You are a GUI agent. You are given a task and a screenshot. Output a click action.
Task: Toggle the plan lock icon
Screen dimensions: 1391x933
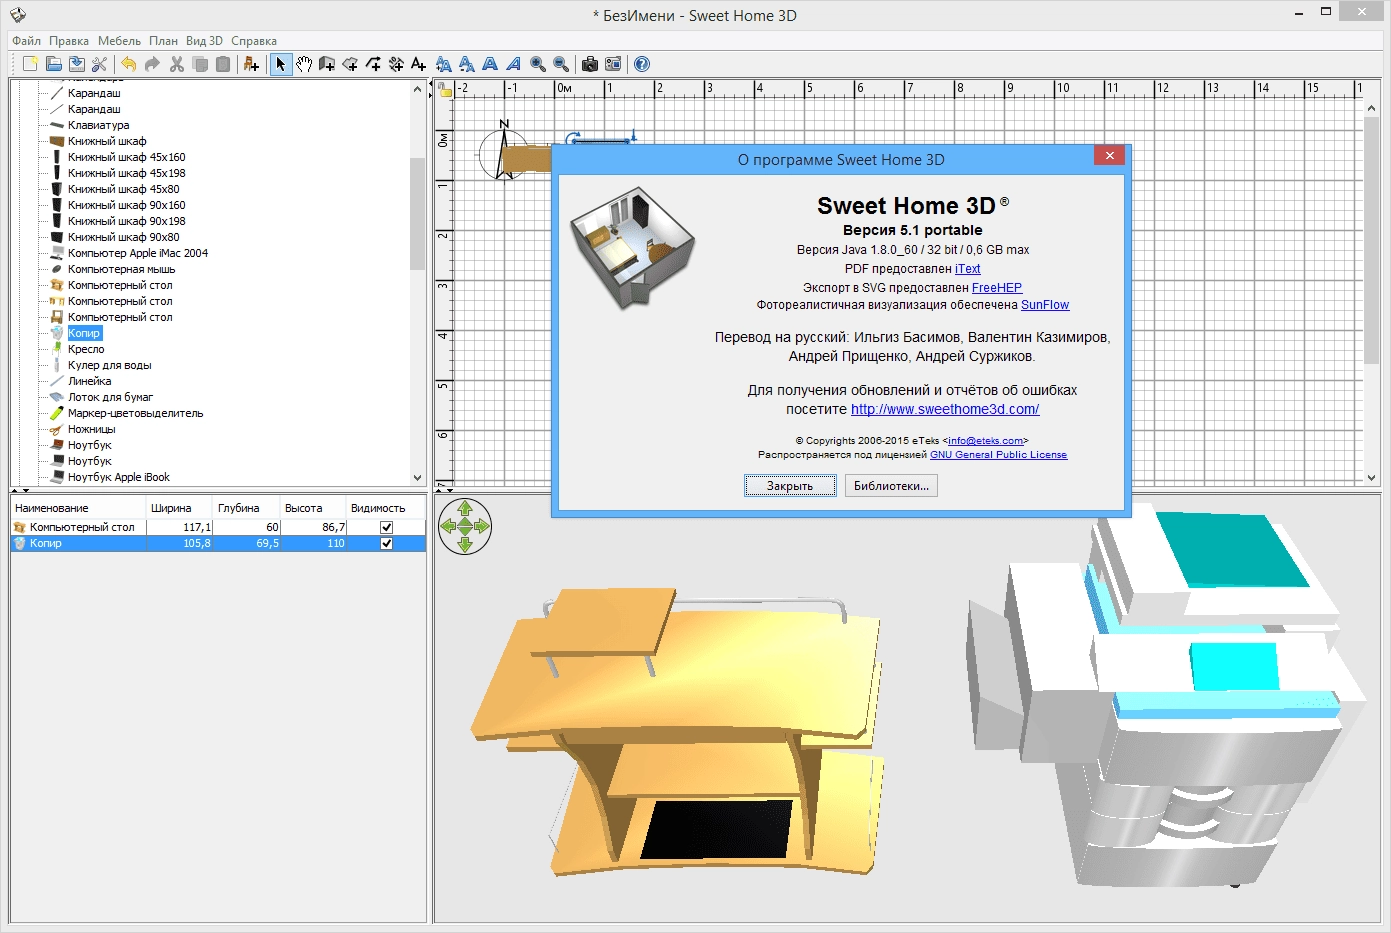[x=445, y=90]
